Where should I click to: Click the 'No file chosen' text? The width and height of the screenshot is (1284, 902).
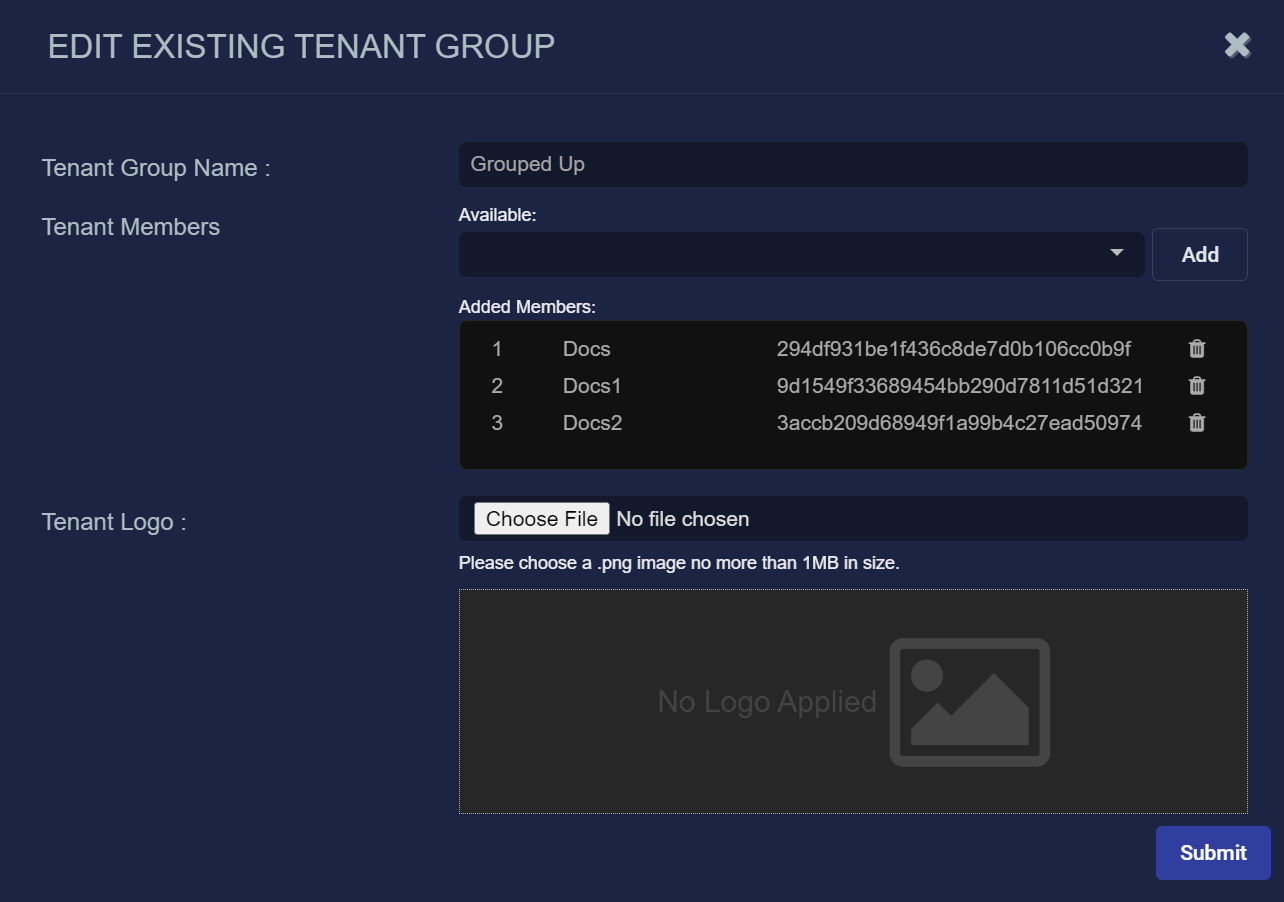[x=682, y=519]
